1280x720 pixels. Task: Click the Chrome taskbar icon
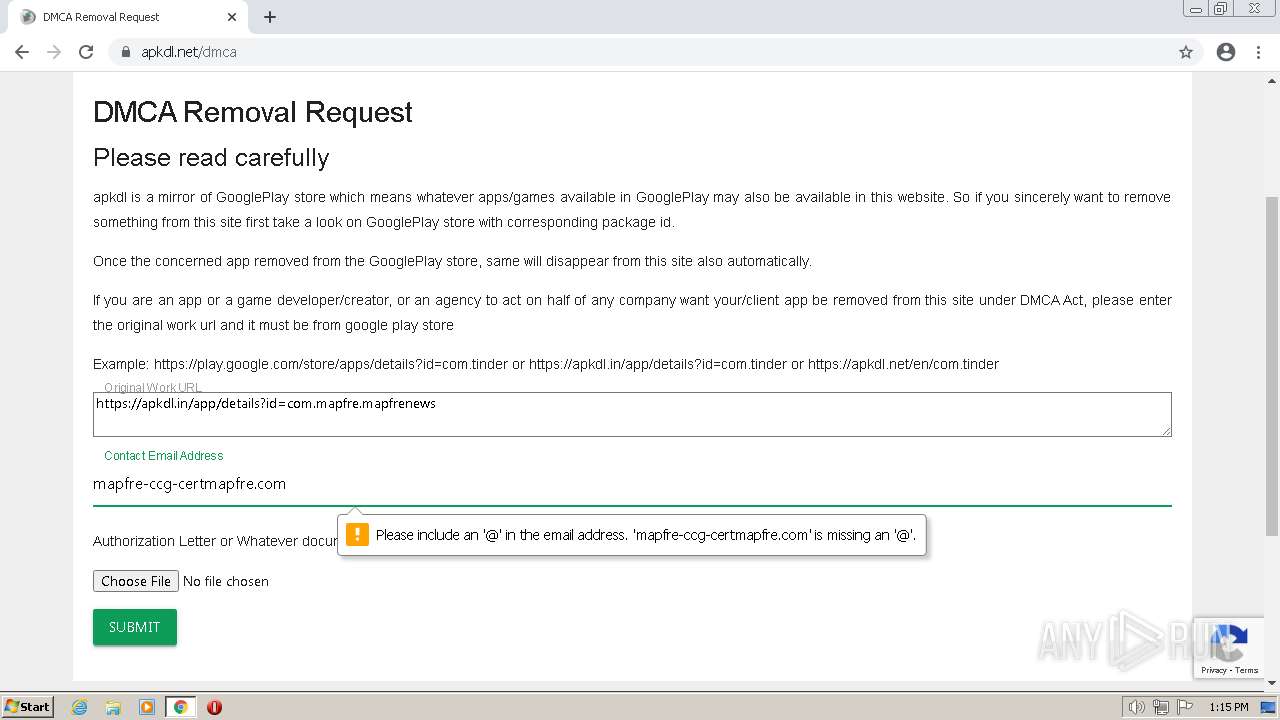coord(180,707)
